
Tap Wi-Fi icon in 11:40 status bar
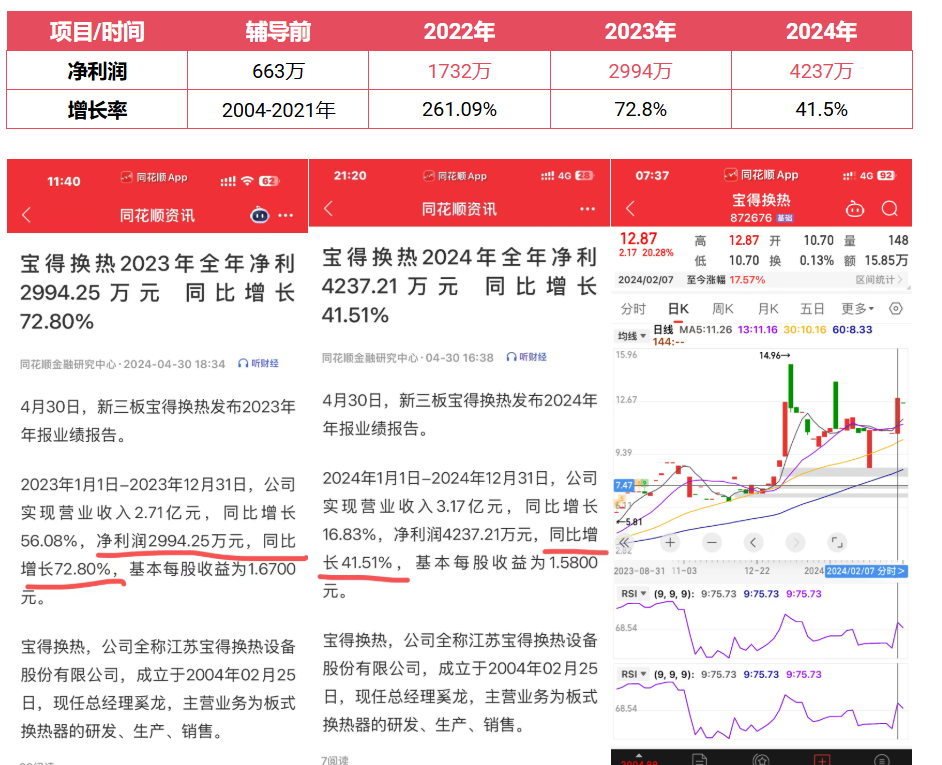click(x=247, y=181)
